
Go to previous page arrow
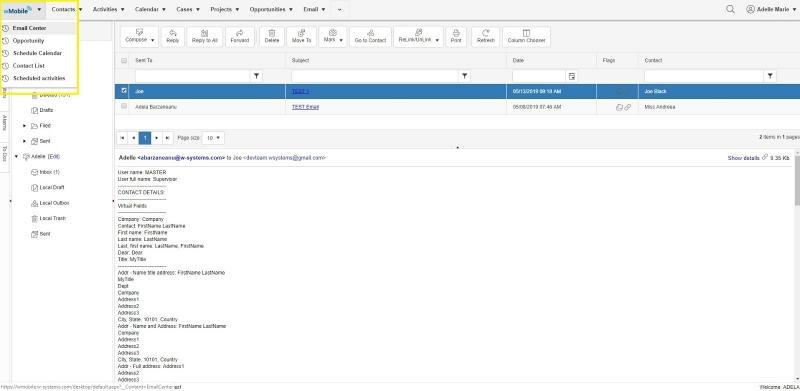point(133,138)
